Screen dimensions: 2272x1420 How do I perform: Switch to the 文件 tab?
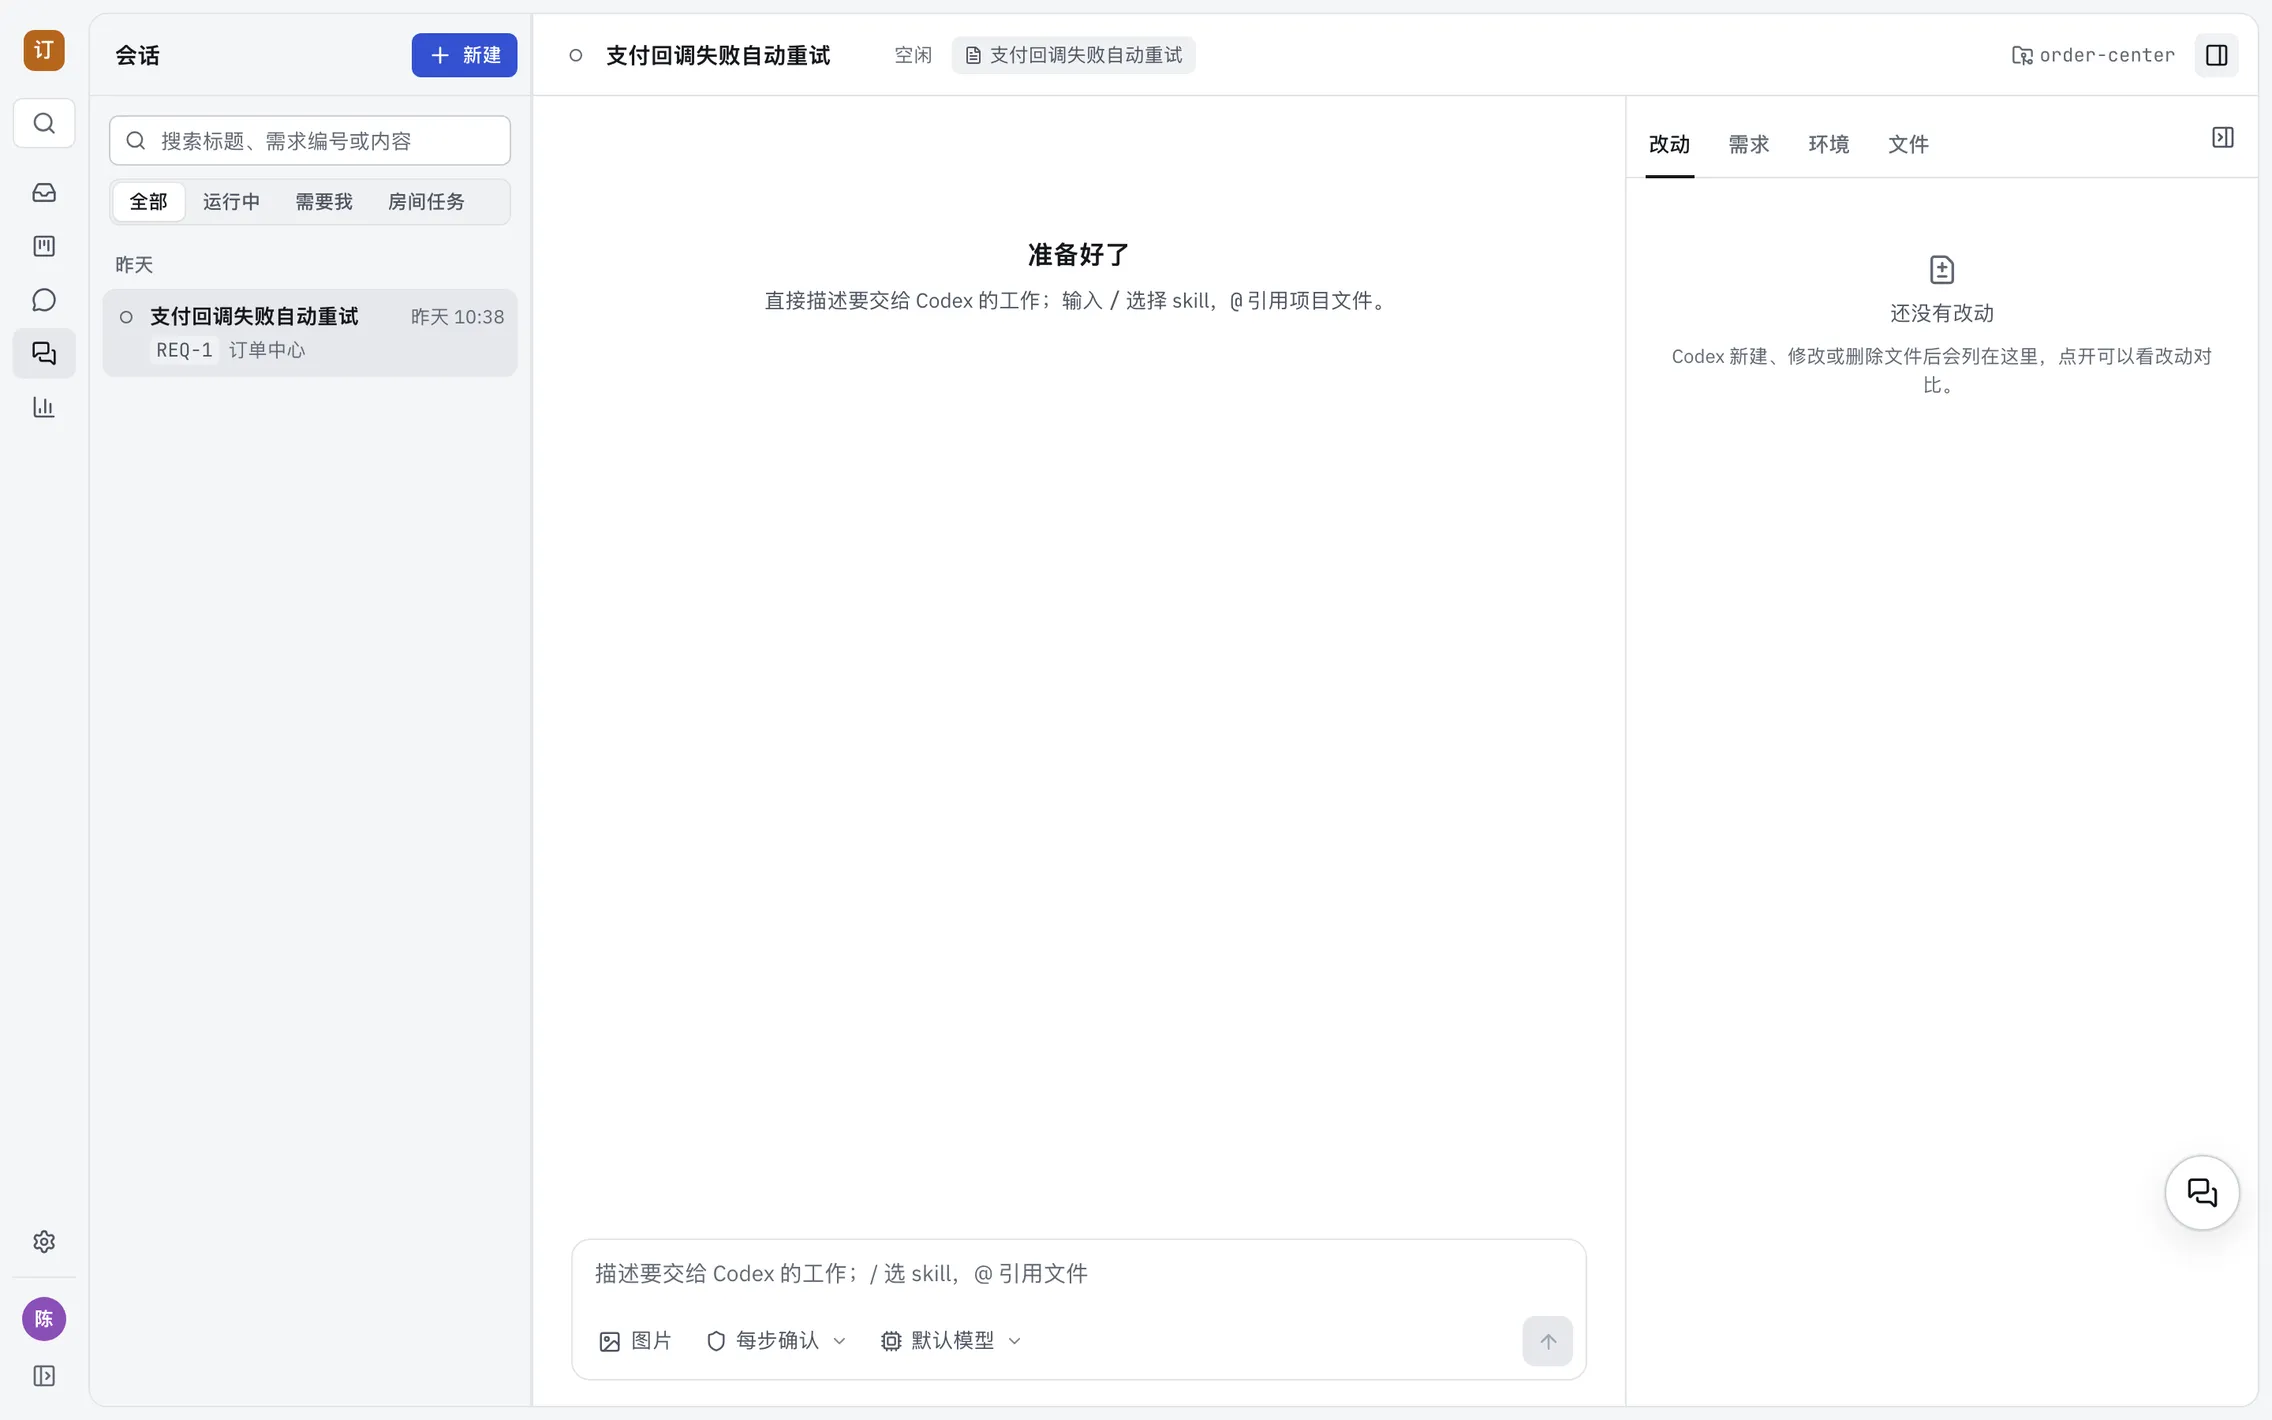(1908, 145)
